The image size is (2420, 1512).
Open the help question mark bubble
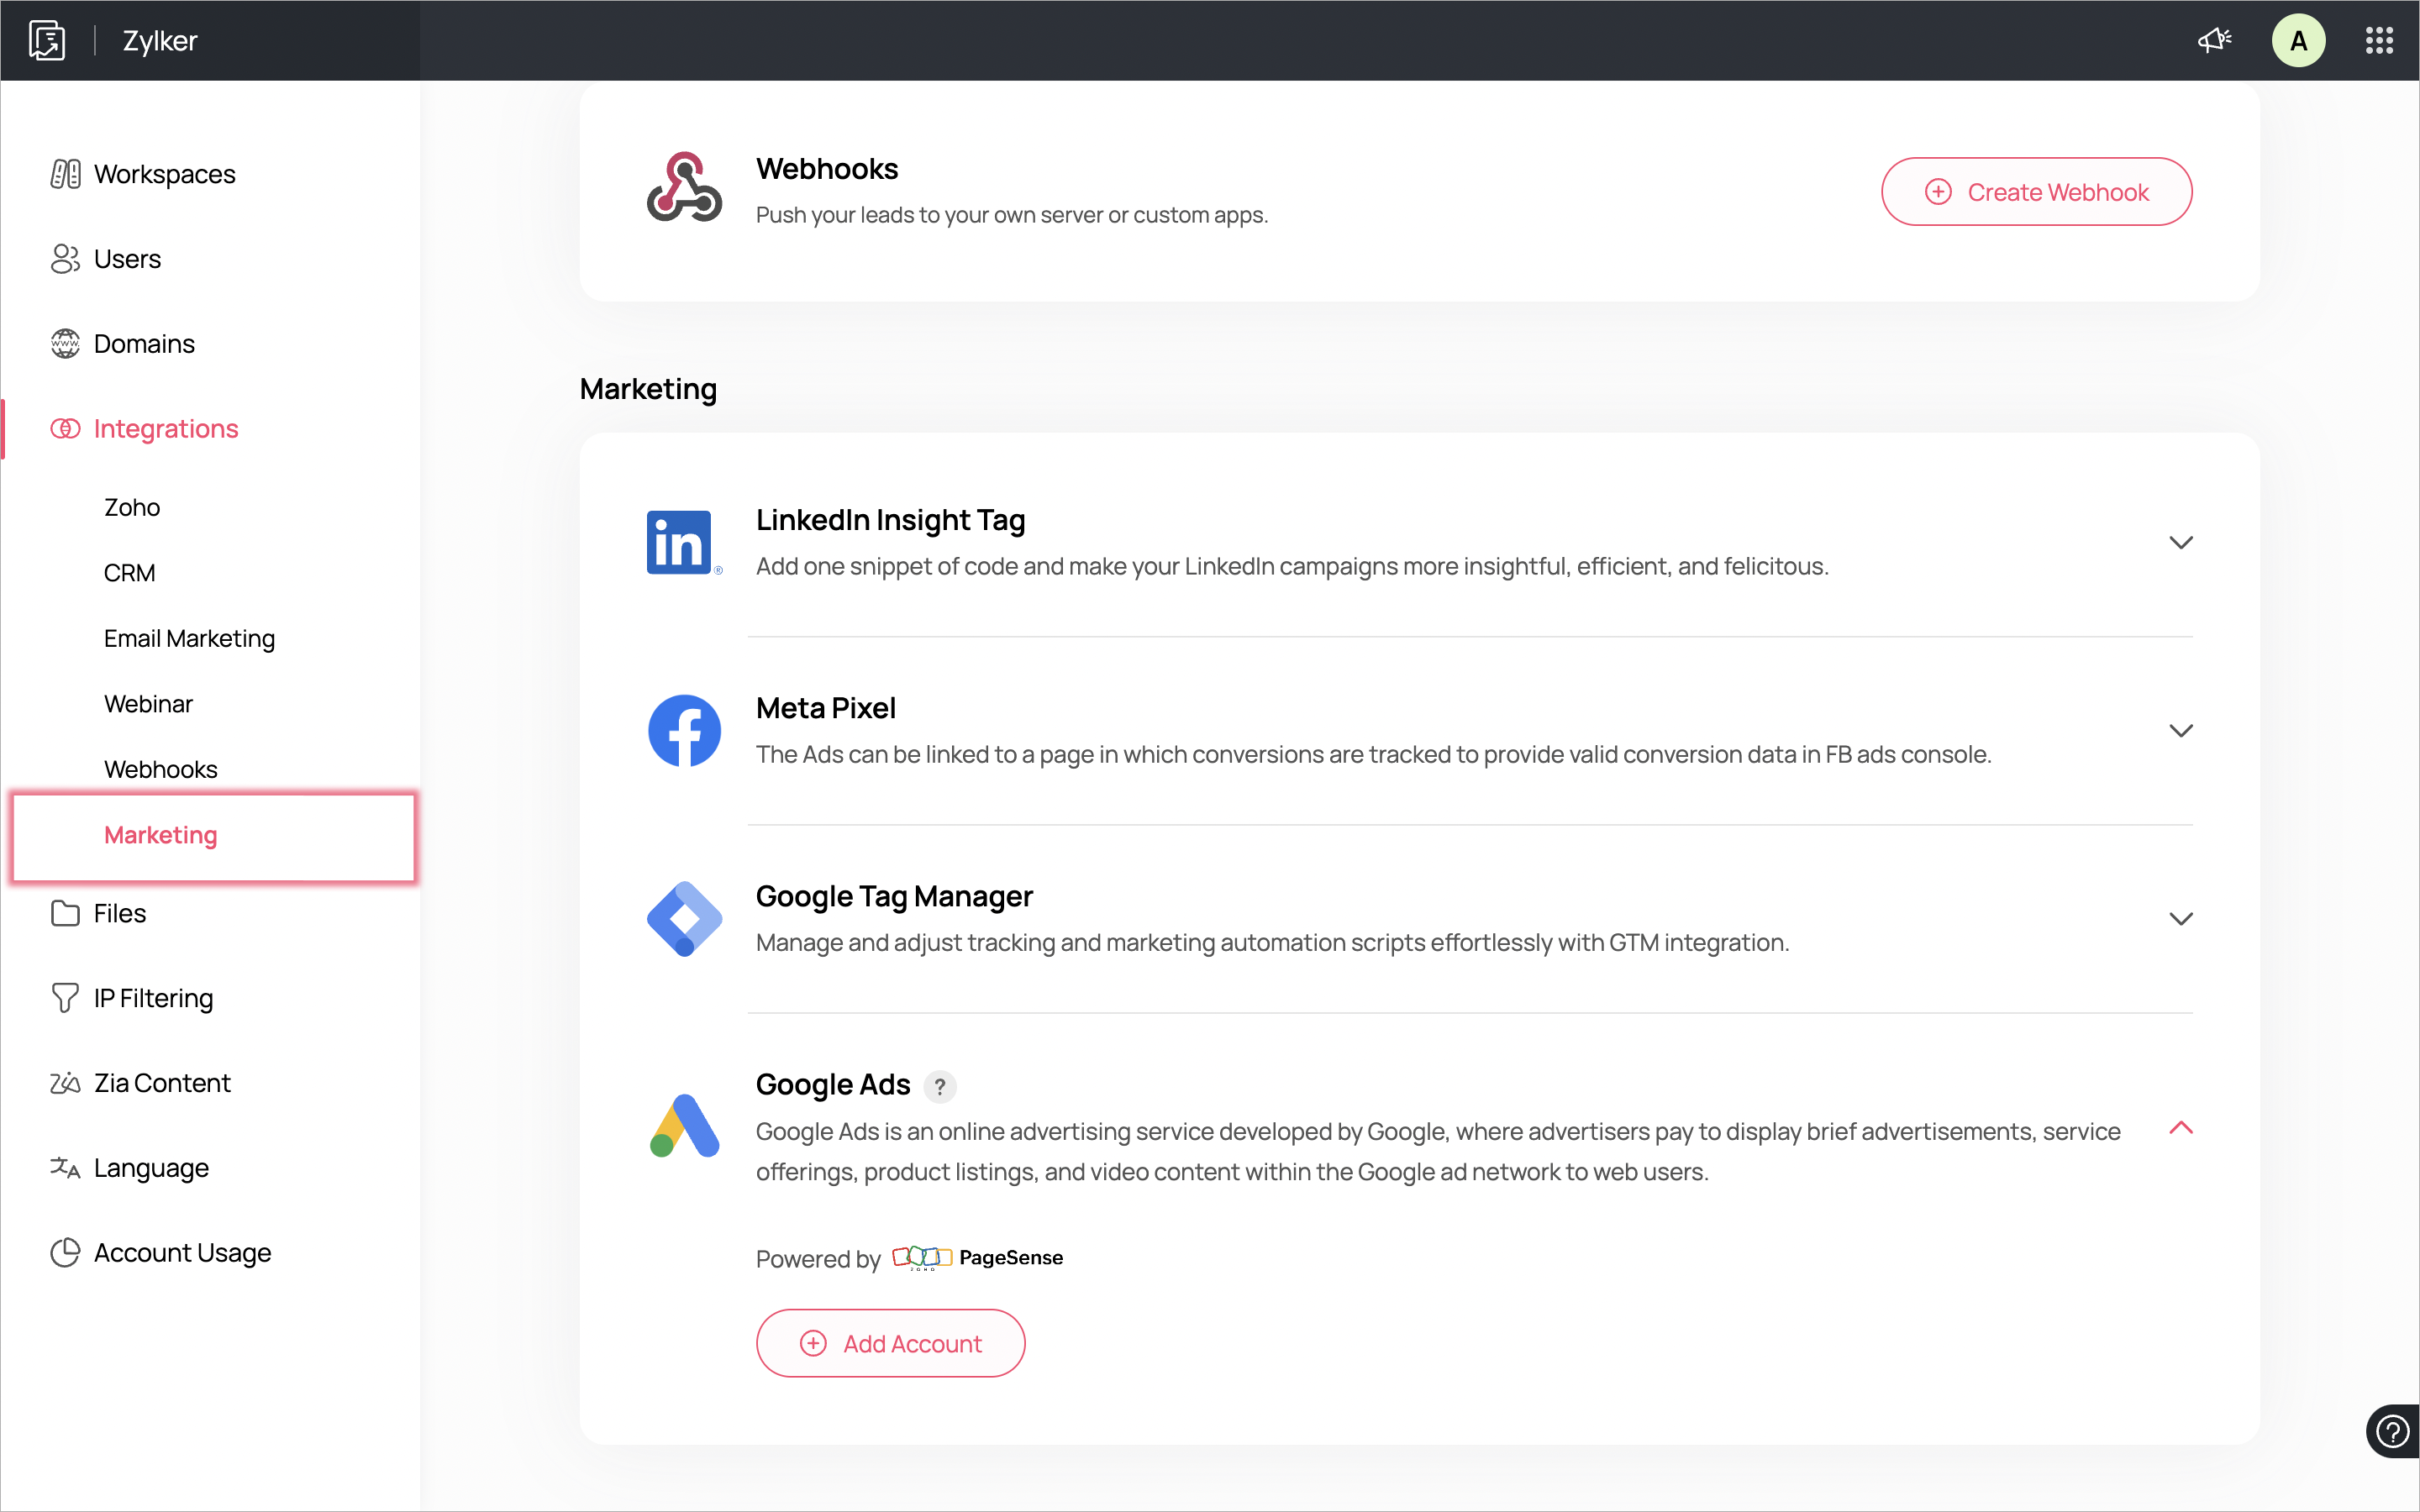point(2392,1432)
